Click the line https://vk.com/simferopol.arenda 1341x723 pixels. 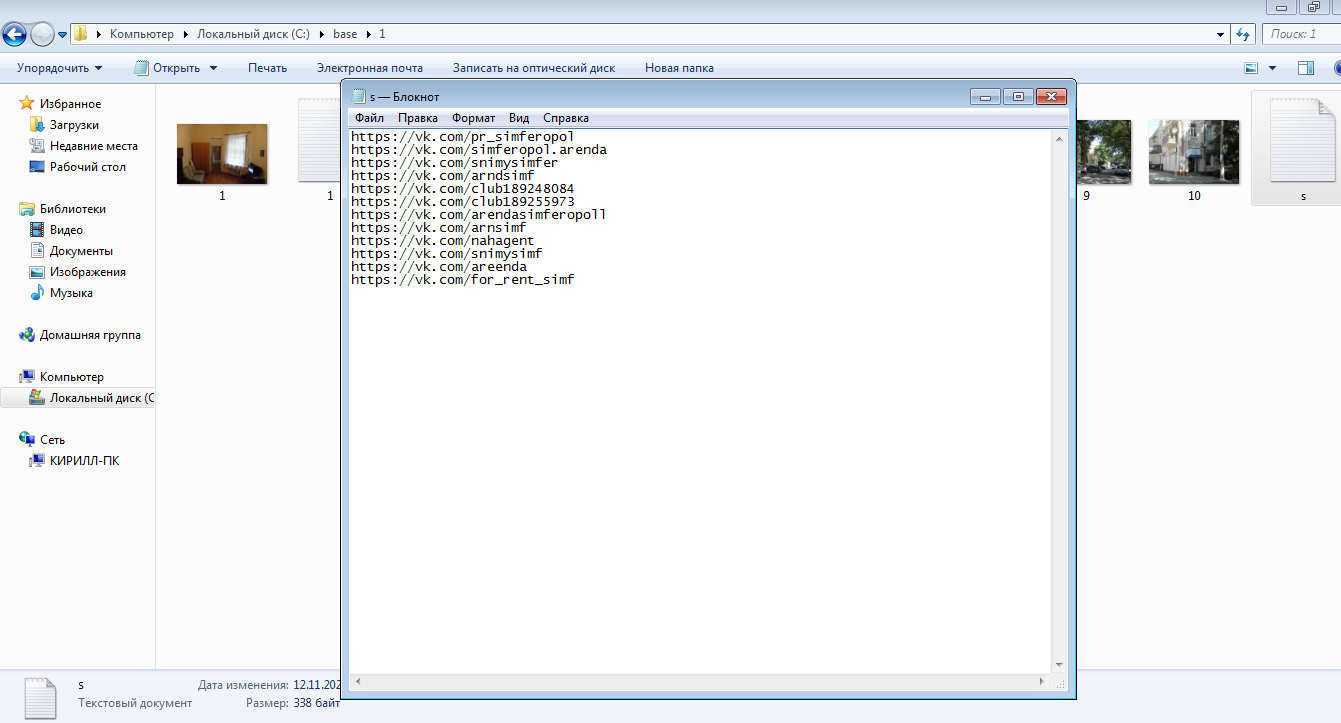point(479,150)
